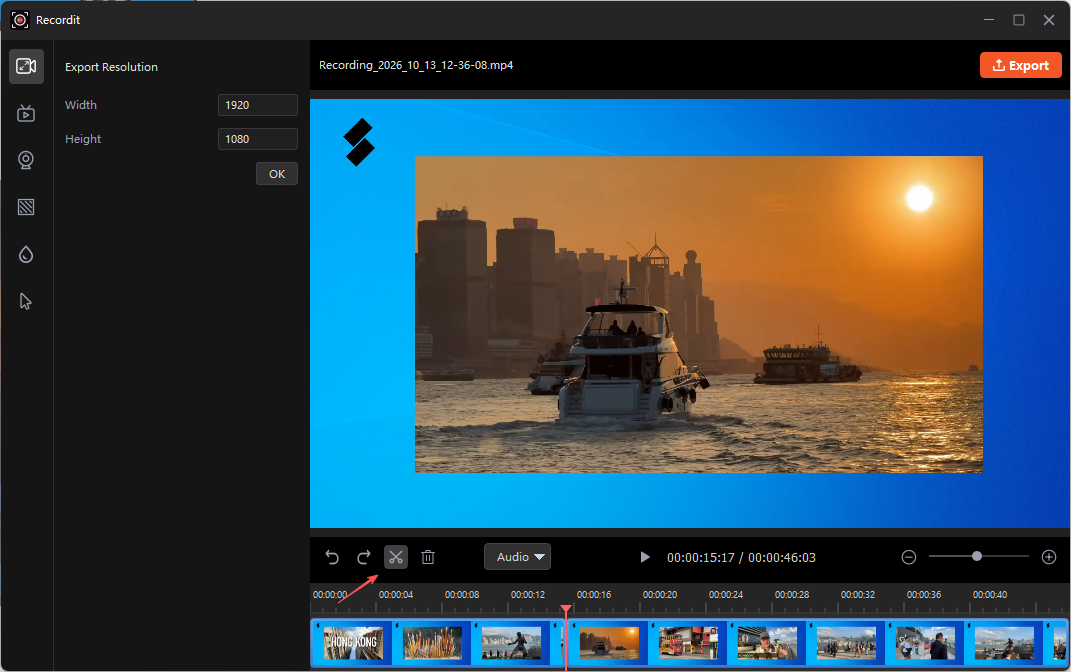
Task: Click the video preview canvas
Action: coord(690,313)
